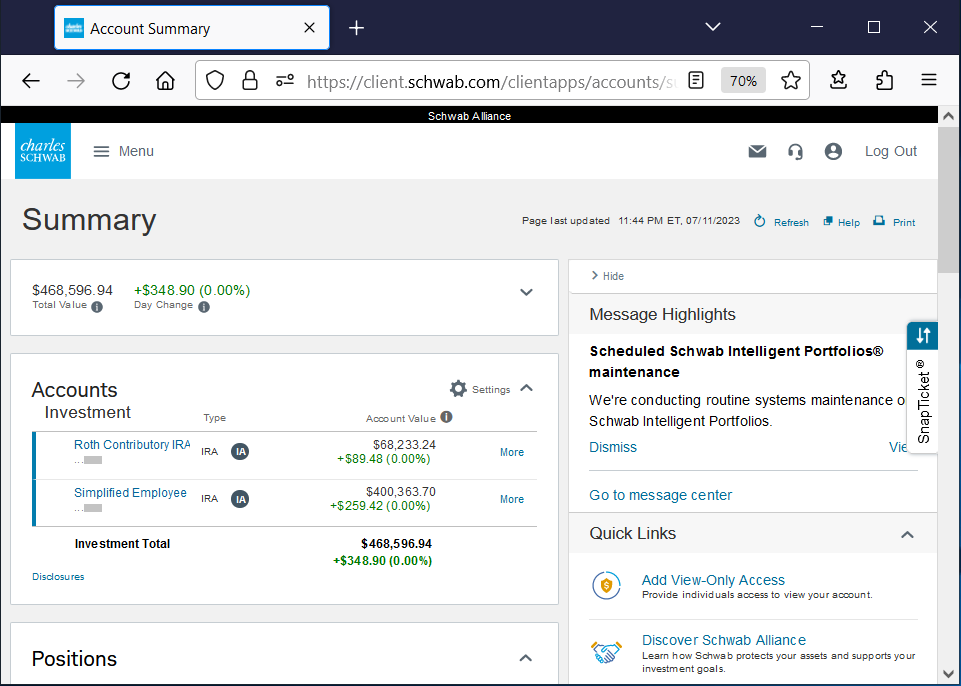Open the Disclosures link
This screenshot has height=686, width=961.
pos(58,576)
